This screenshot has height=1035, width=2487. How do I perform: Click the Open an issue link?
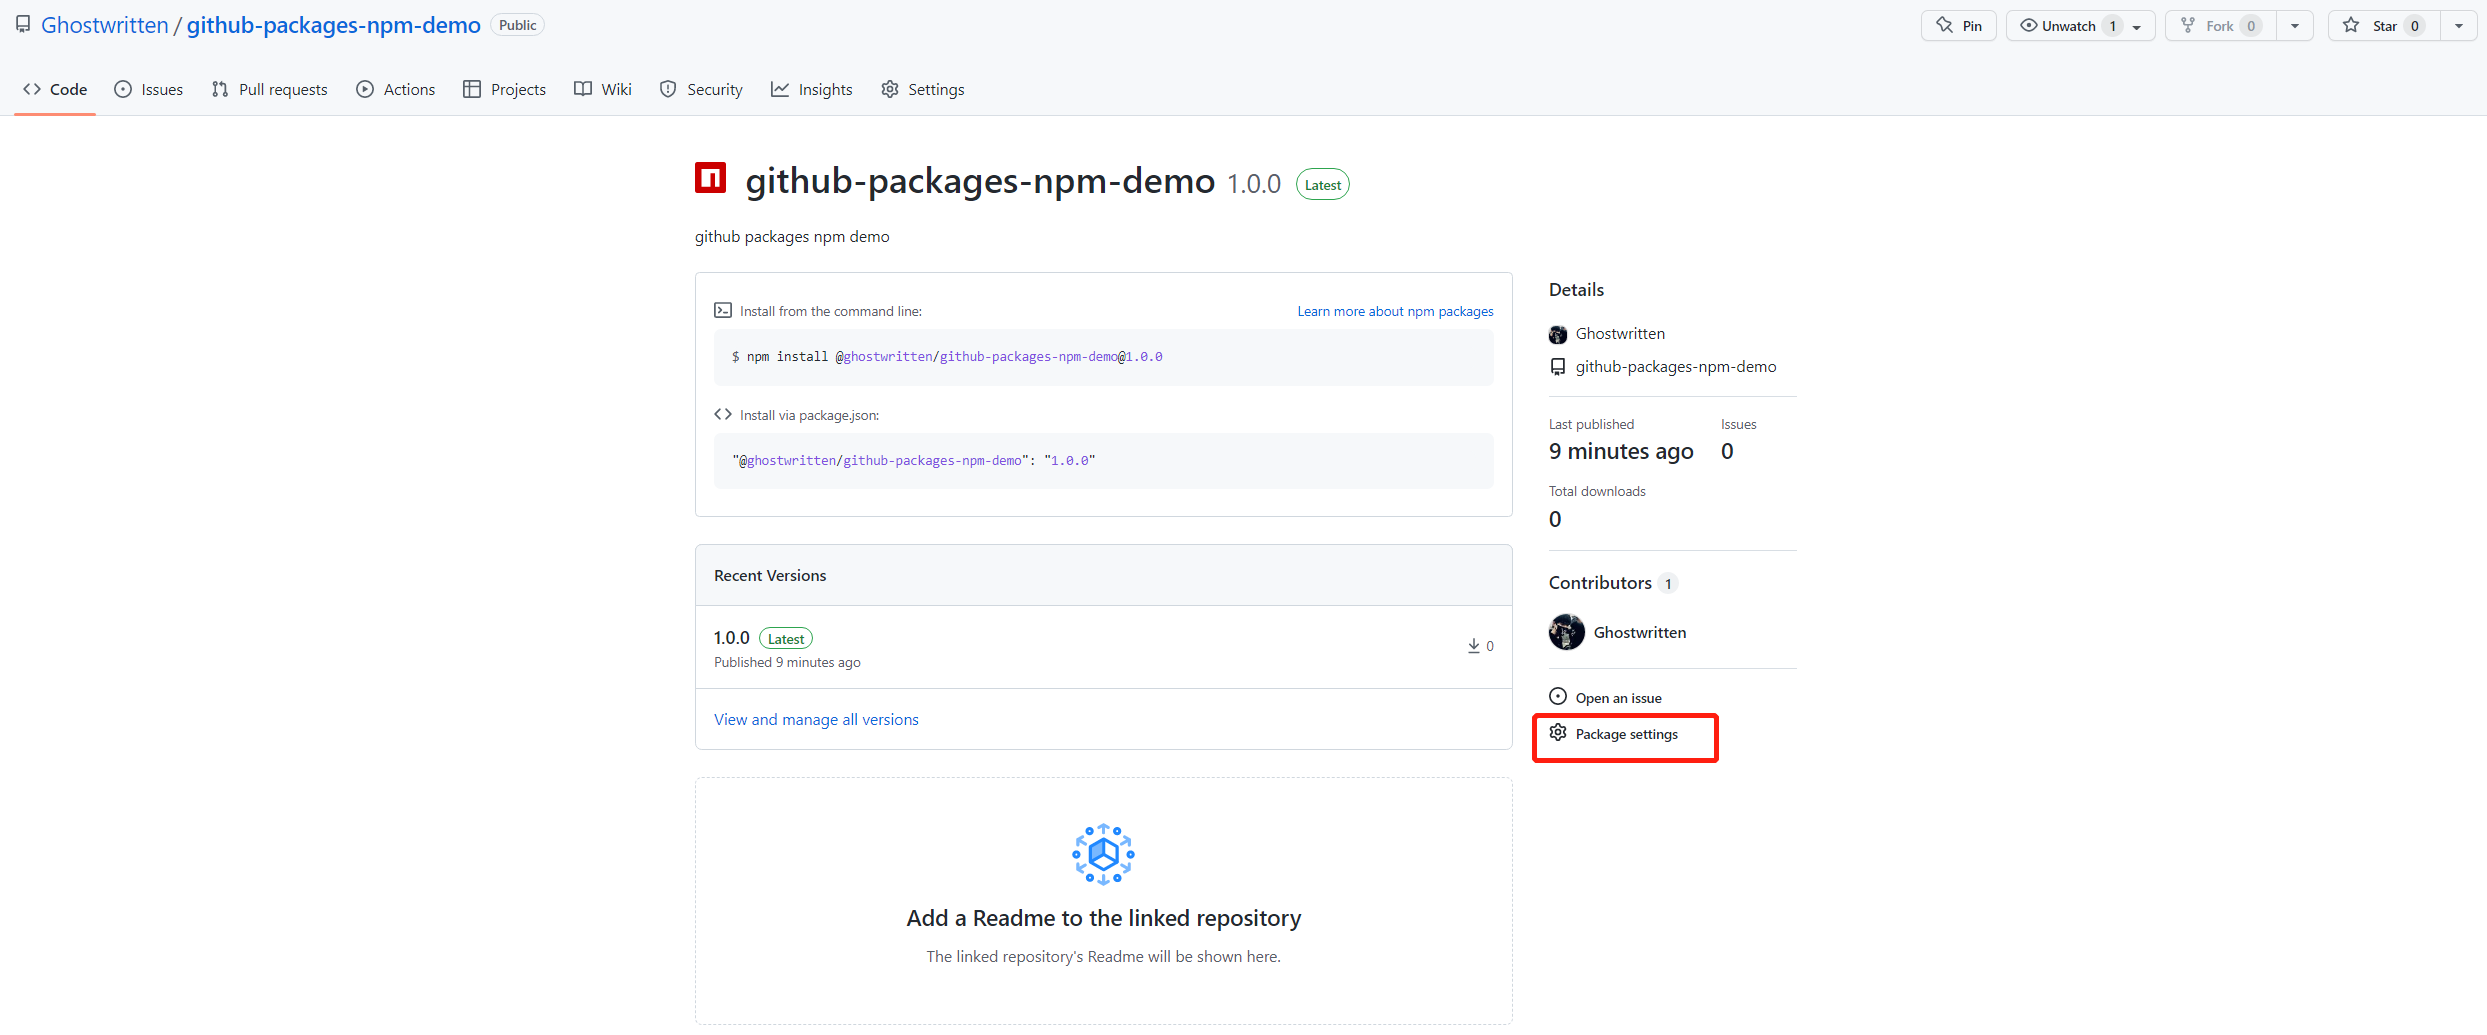click(x=1619, y=698)
